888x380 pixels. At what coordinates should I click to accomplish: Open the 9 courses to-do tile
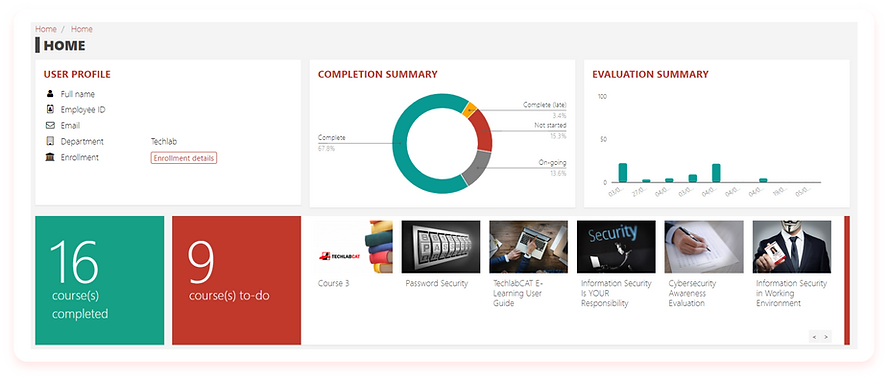[x=237, y=280]
